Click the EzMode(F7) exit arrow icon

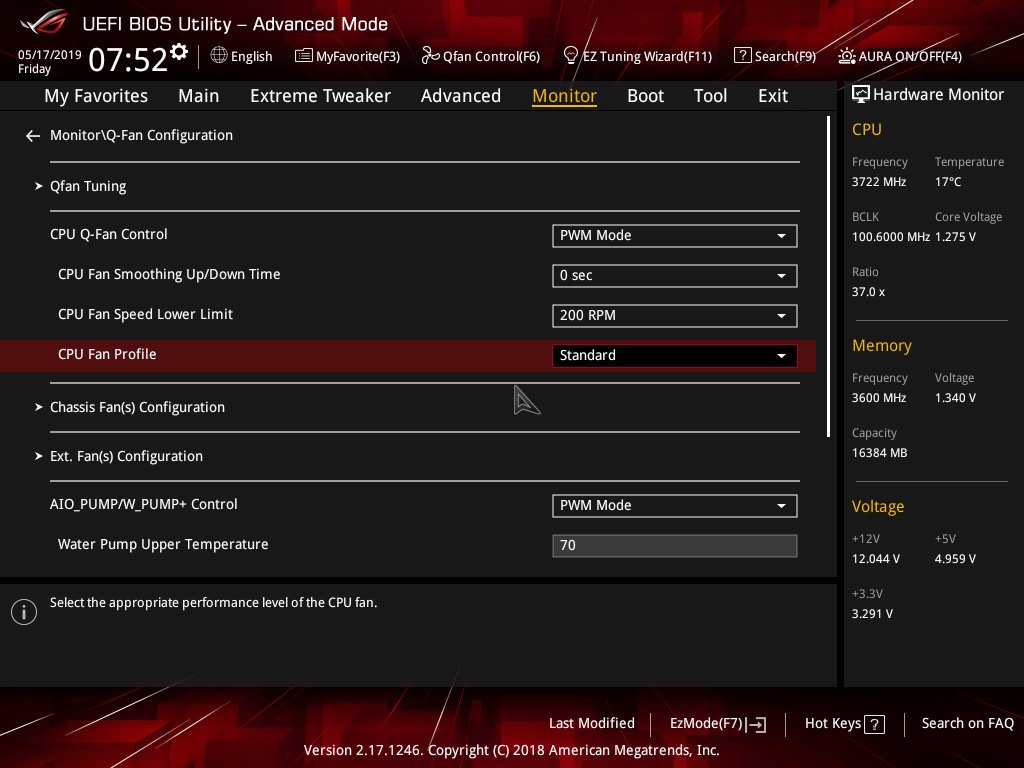756,724
